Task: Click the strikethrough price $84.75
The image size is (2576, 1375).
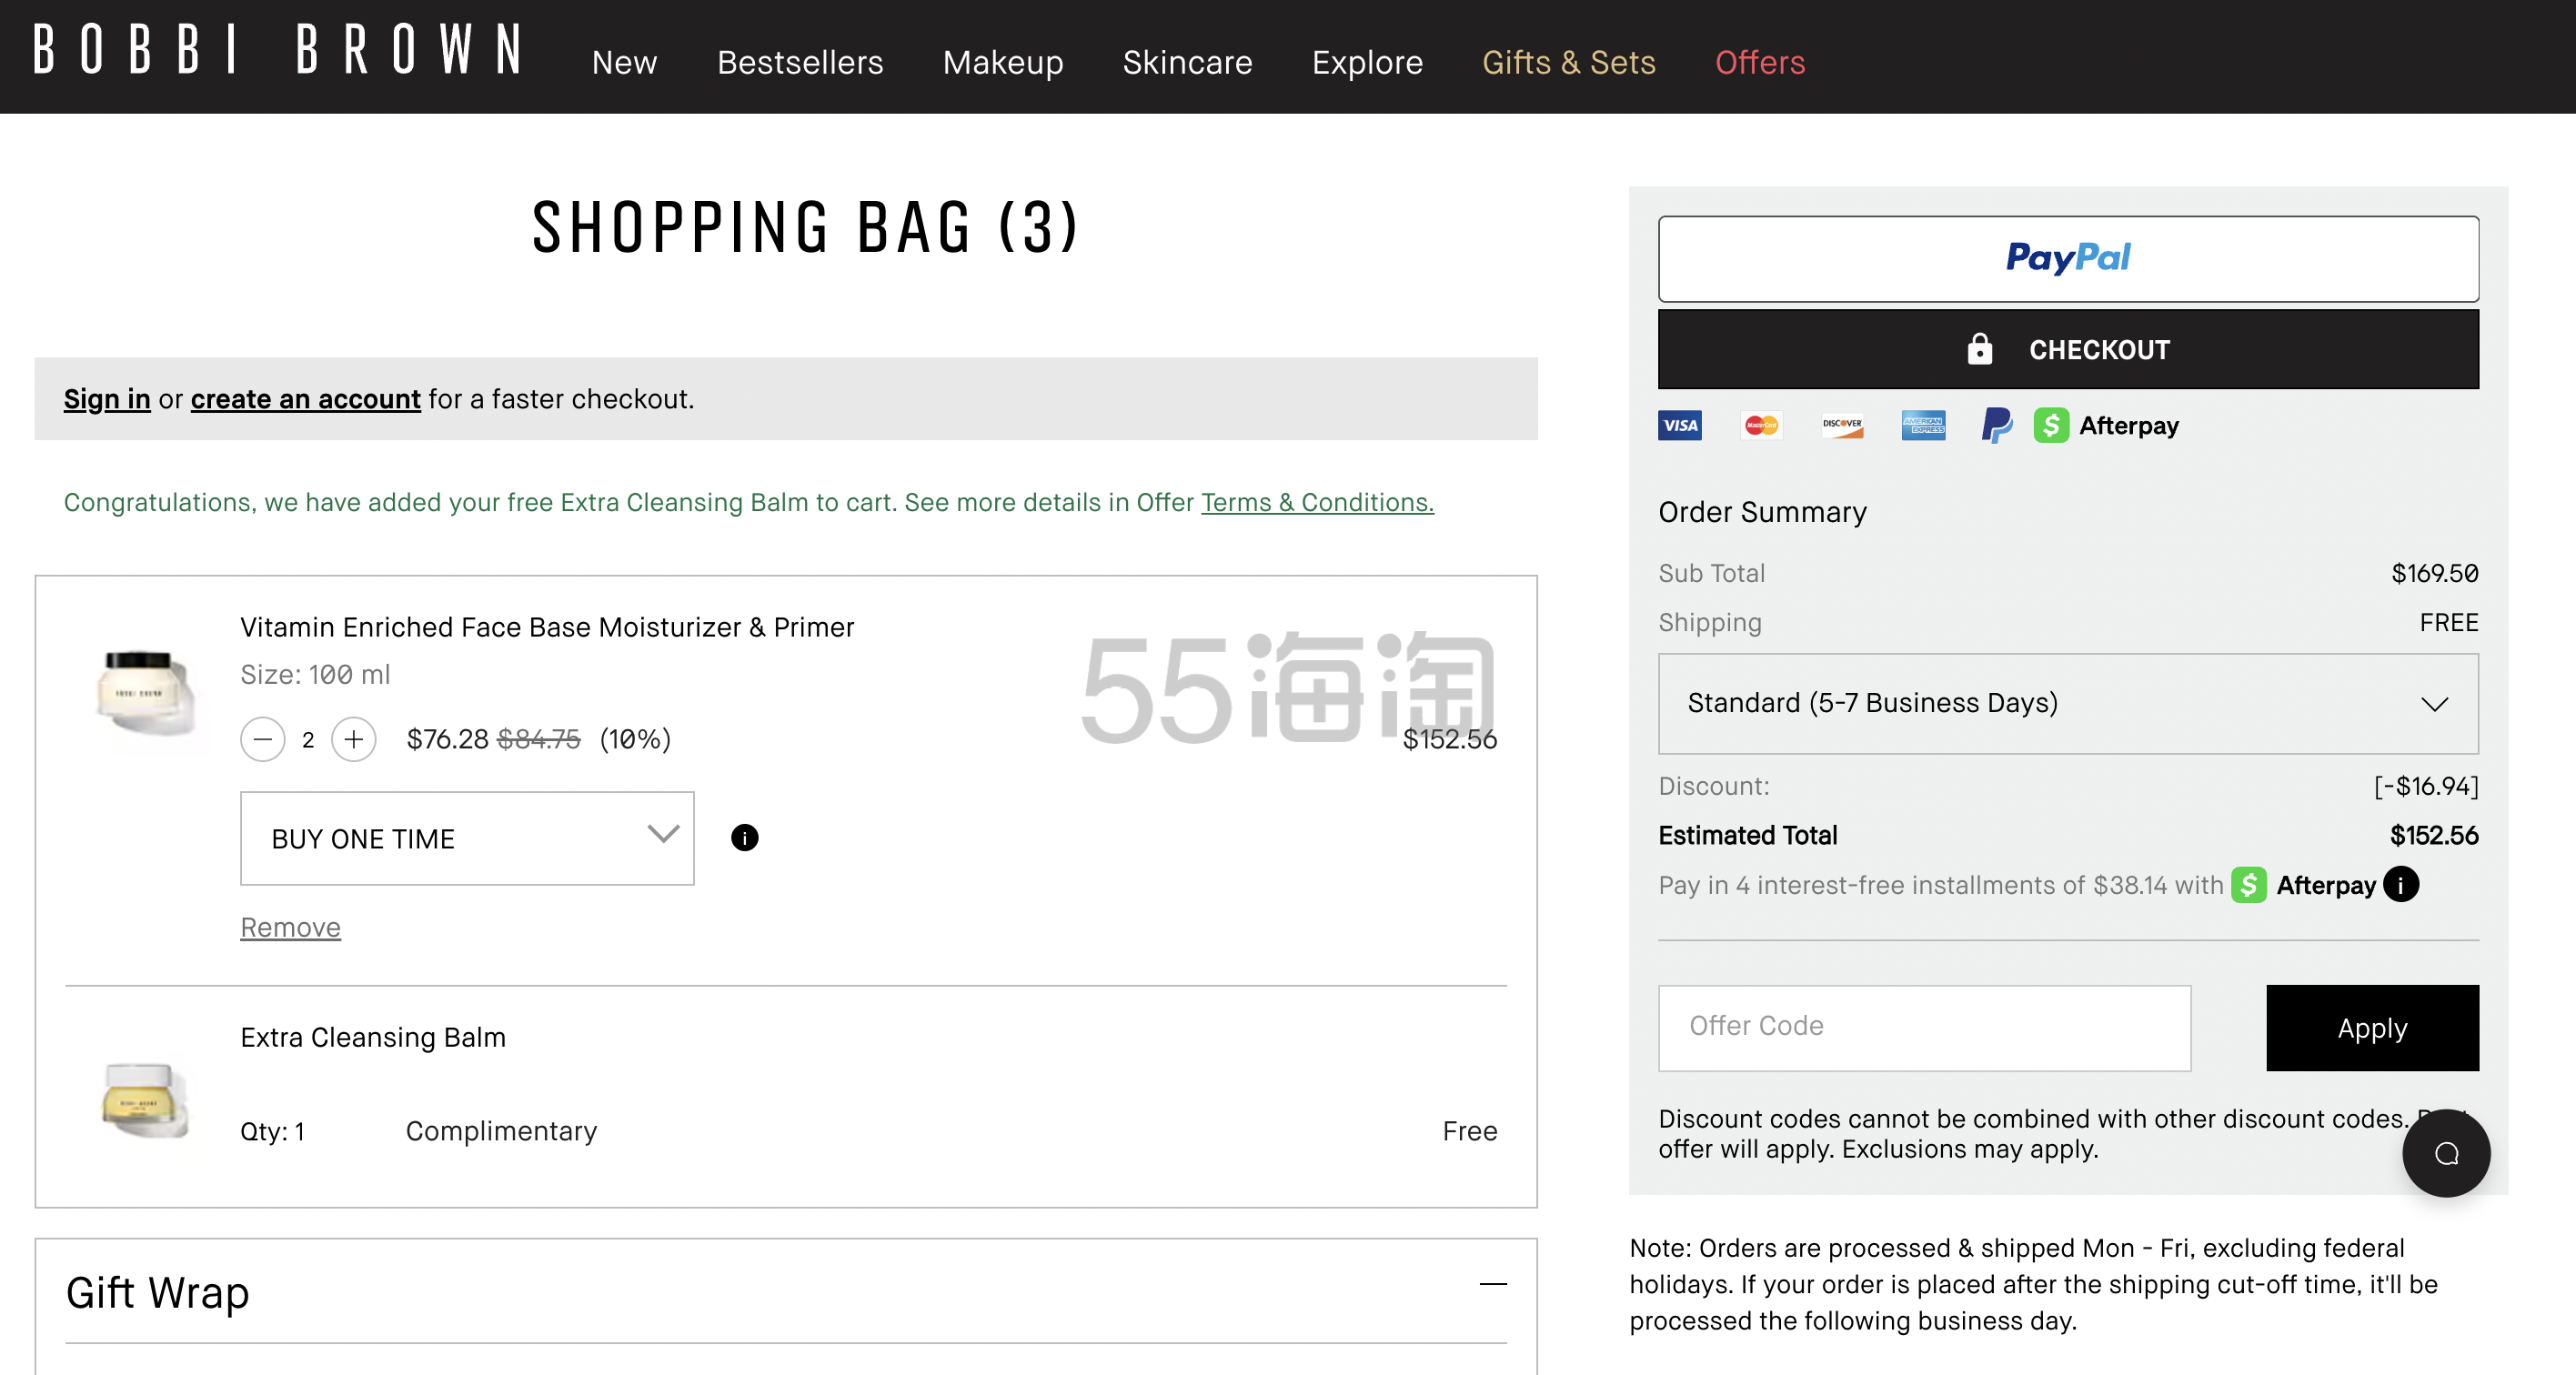Action: 539,740
